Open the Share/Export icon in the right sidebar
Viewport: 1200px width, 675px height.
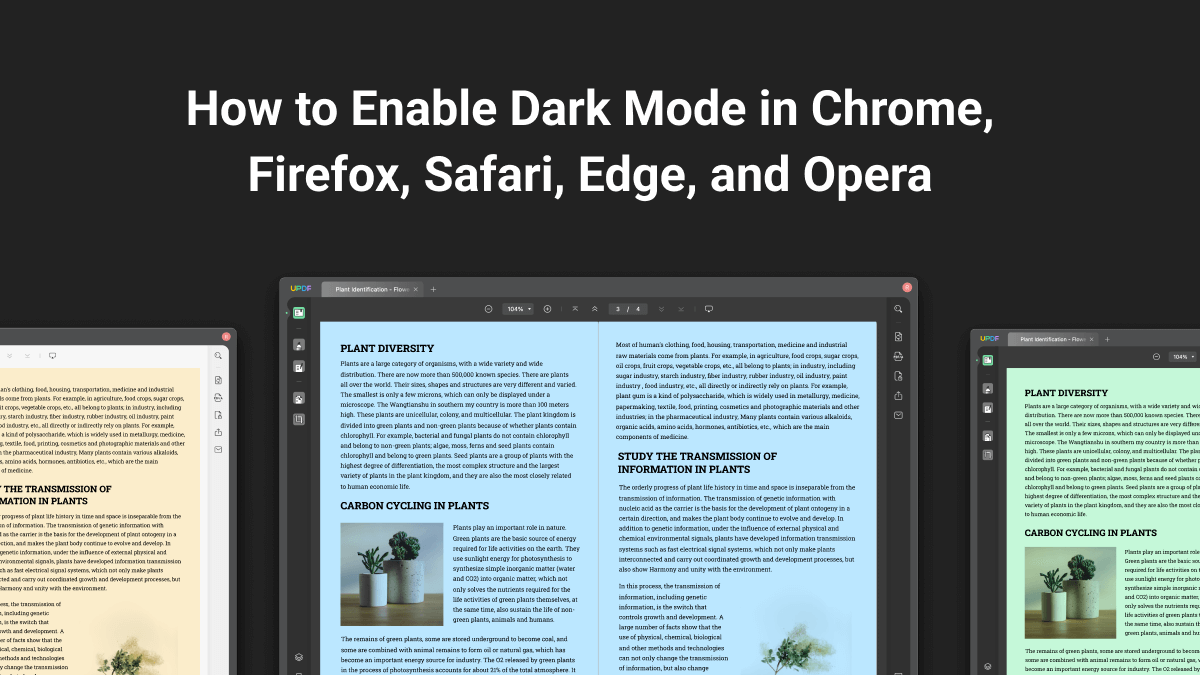[x=898, y=396]
